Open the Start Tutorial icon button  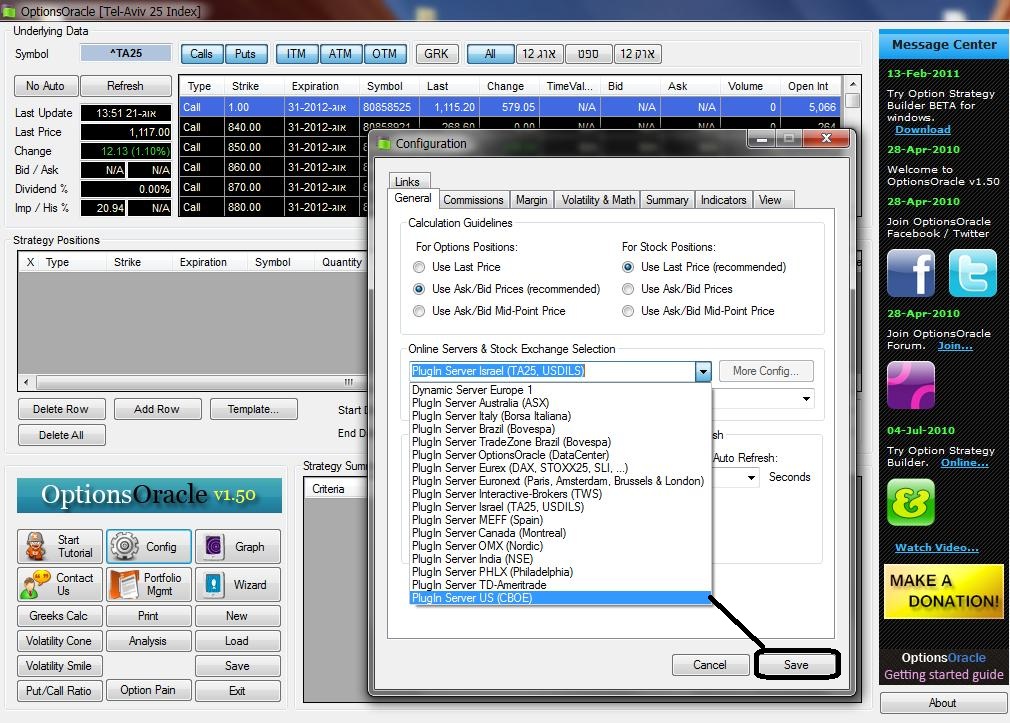point(61,546)
